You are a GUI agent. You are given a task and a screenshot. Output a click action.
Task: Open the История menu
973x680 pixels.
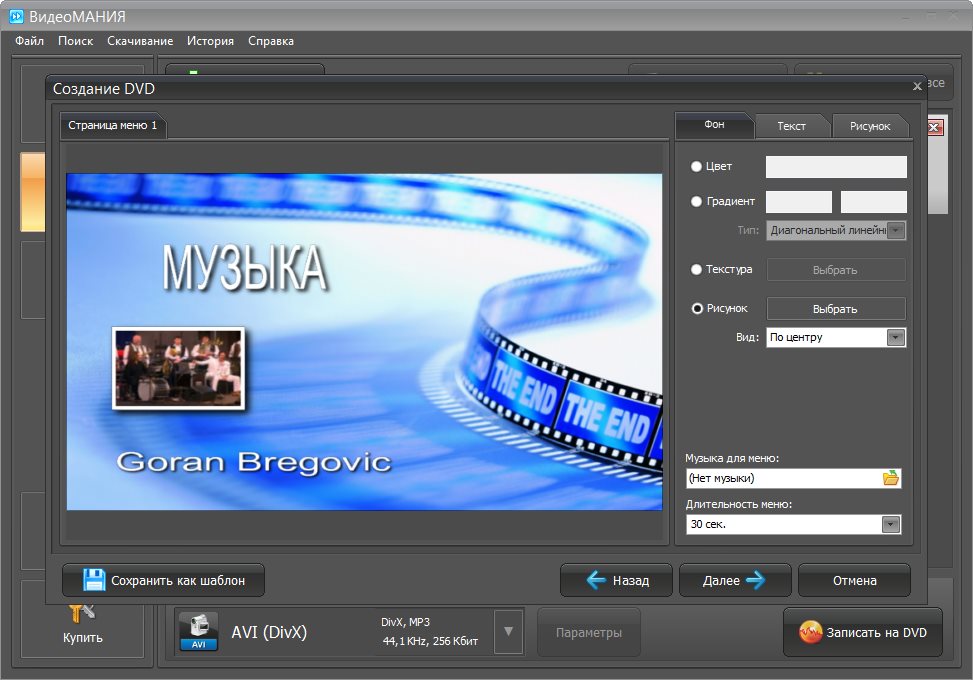210,41
